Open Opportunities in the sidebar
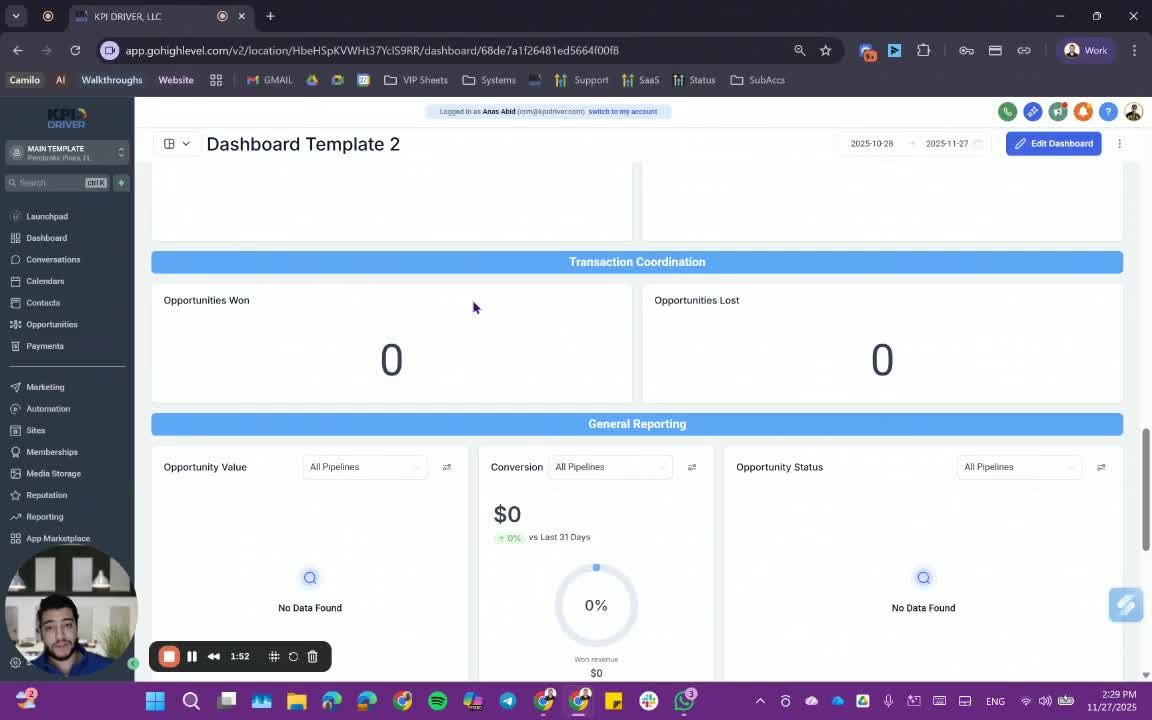Viewport: 1152px width, 720px height. 51,325
